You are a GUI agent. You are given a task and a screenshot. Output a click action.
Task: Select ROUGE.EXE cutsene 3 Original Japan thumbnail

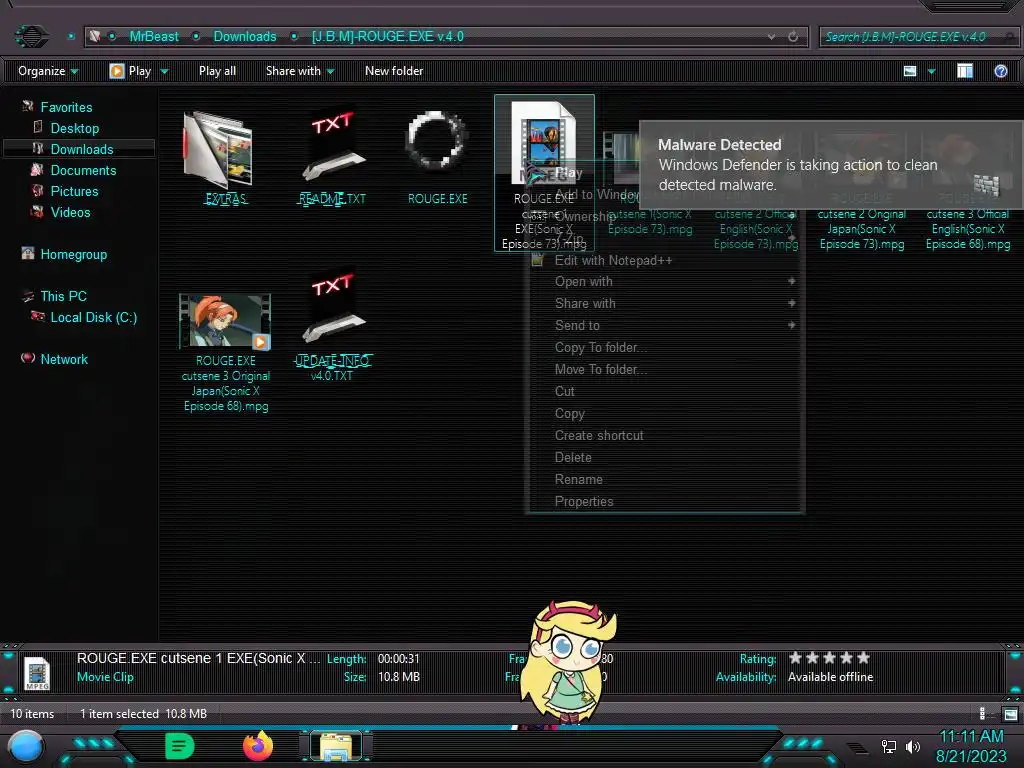click(x=225, y=321)
